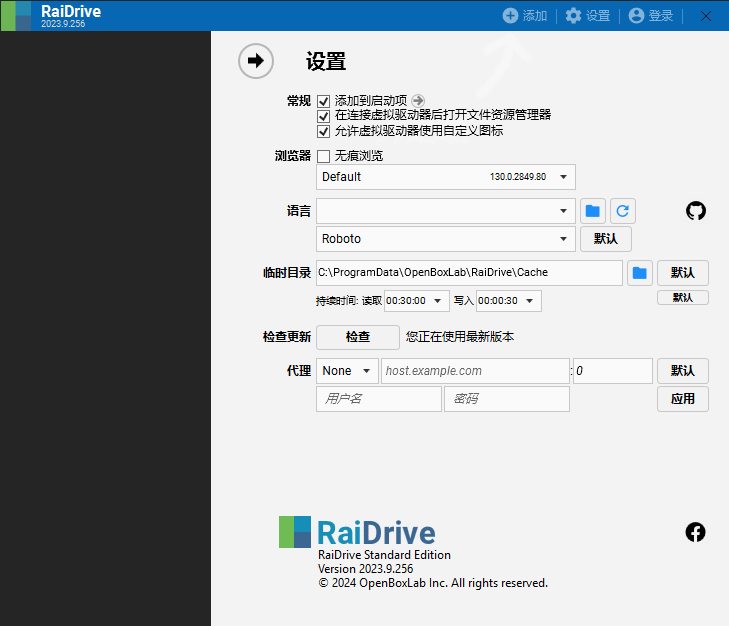Click arrow icon beside 添加到启动项
This screenshot has height=626, width=729.
tap(418, 100)
